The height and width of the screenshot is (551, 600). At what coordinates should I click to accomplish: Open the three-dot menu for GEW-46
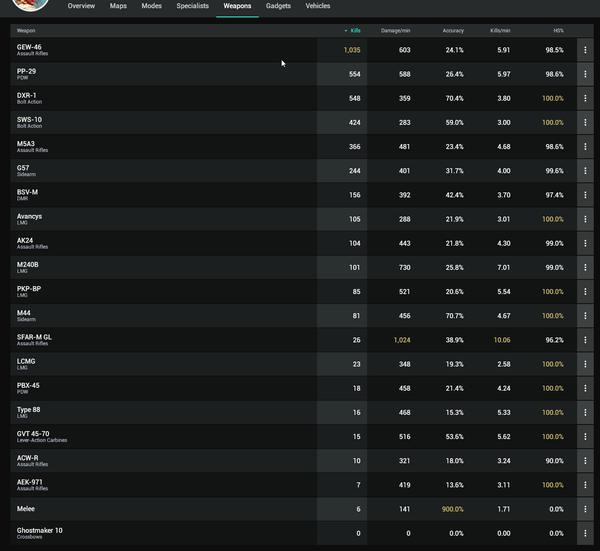(x=585, y=49)
